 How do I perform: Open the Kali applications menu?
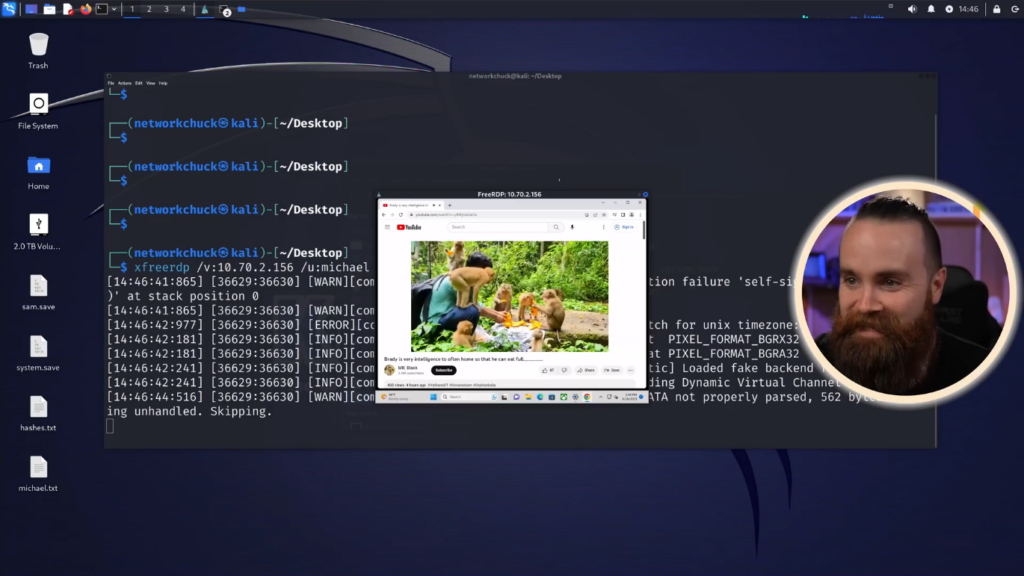[x=8, y=9]
